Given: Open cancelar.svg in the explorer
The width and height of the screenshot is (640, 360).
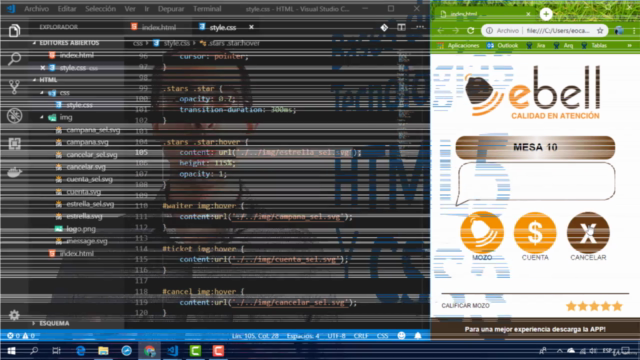Looking at the screenshot, I should (86, 167).
